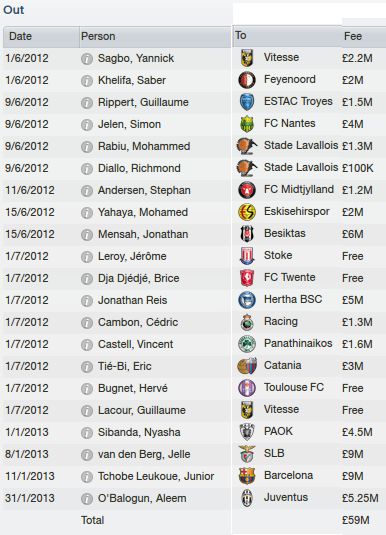The image size is (386, 535).
Task: Open van den Berg, Jelle profile
Action: click(x=144, y=454)
